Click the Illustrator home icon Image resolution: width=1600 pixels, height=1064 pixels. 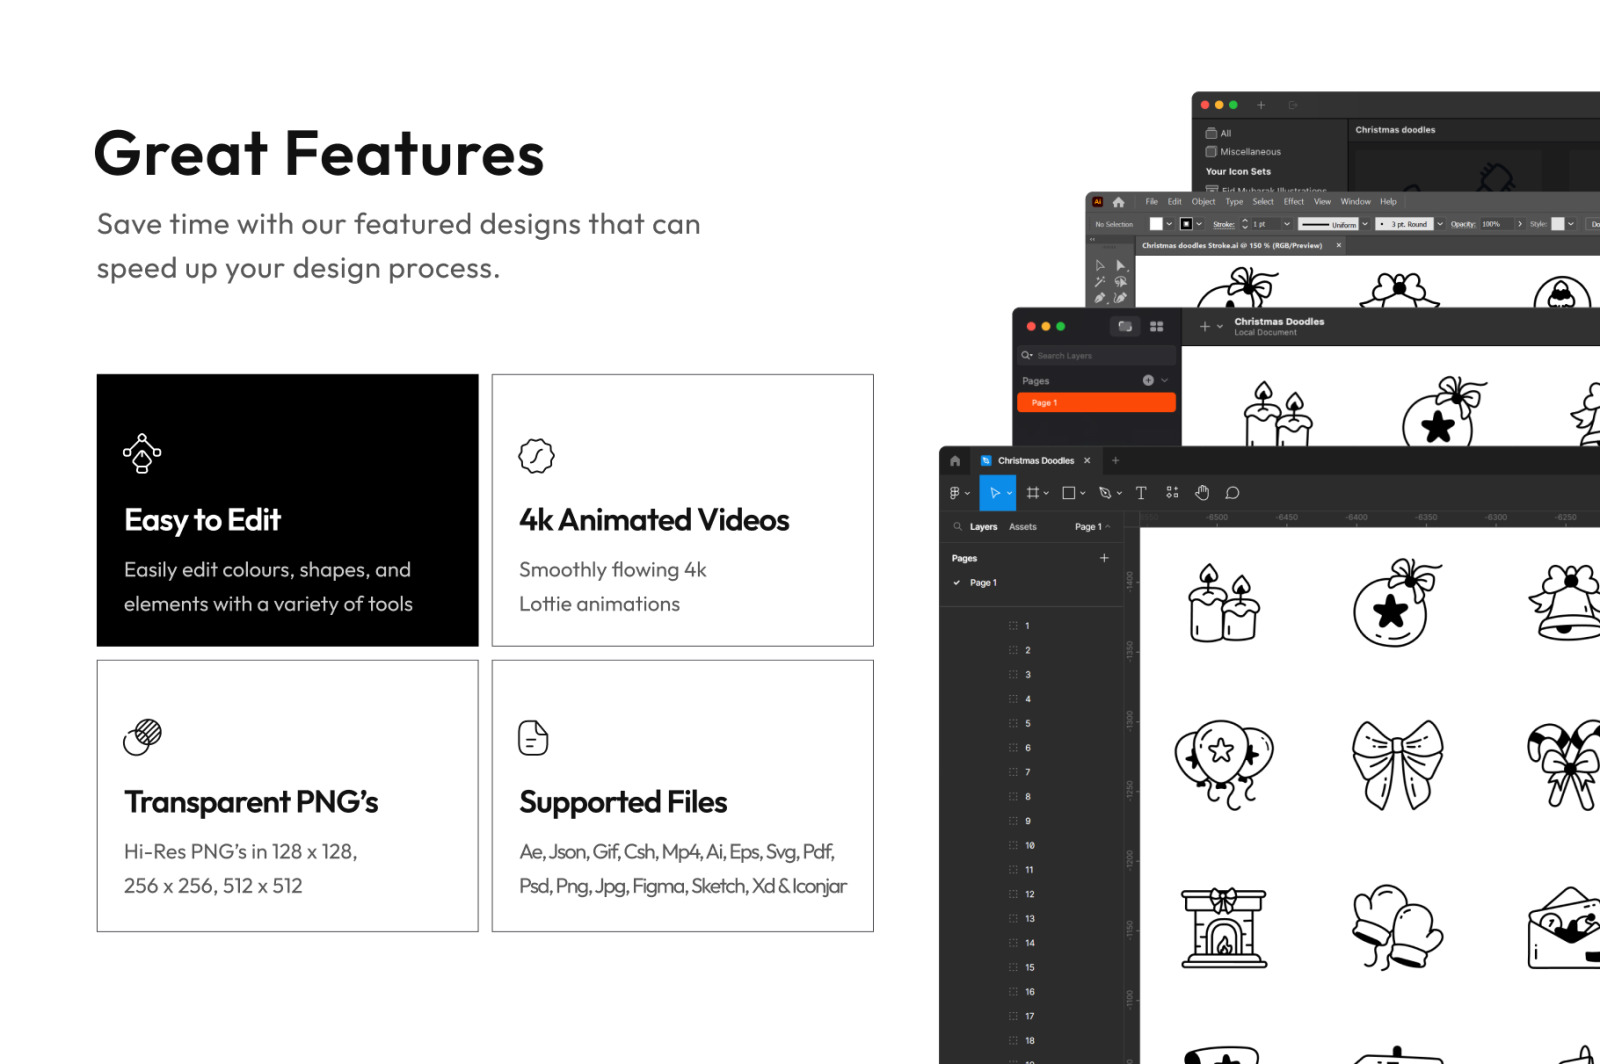pyautogui.click(x=1118, y=202)
